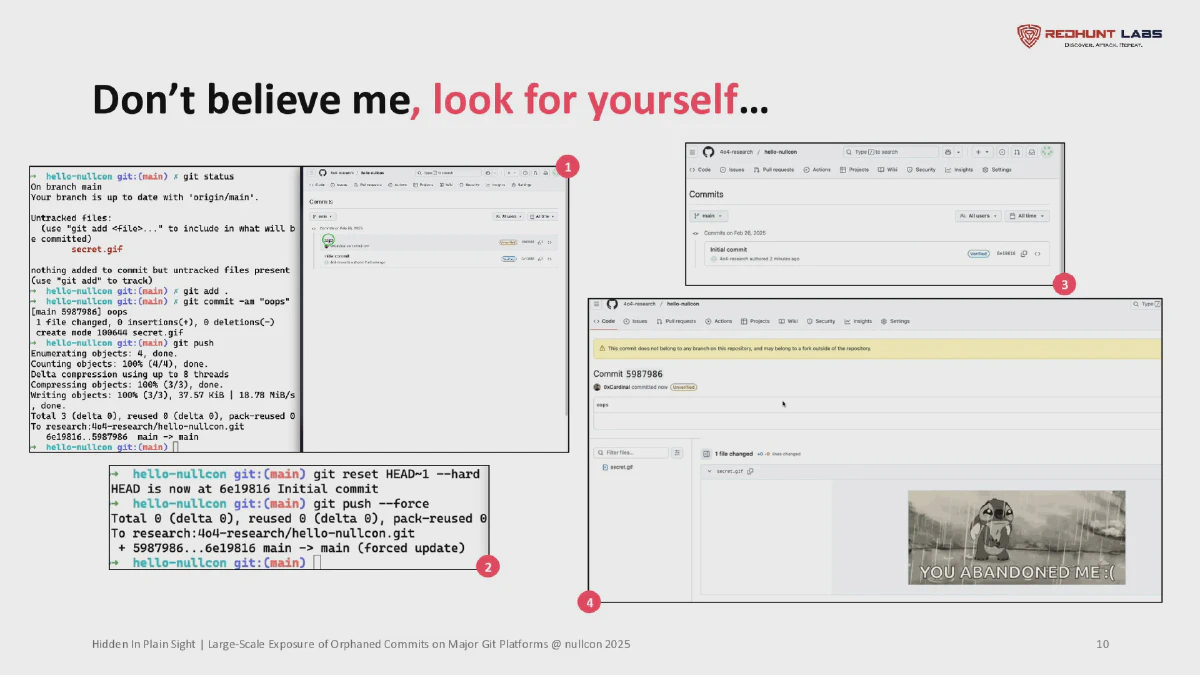Open the oops commit in screenshot 1

click(328, 240)
